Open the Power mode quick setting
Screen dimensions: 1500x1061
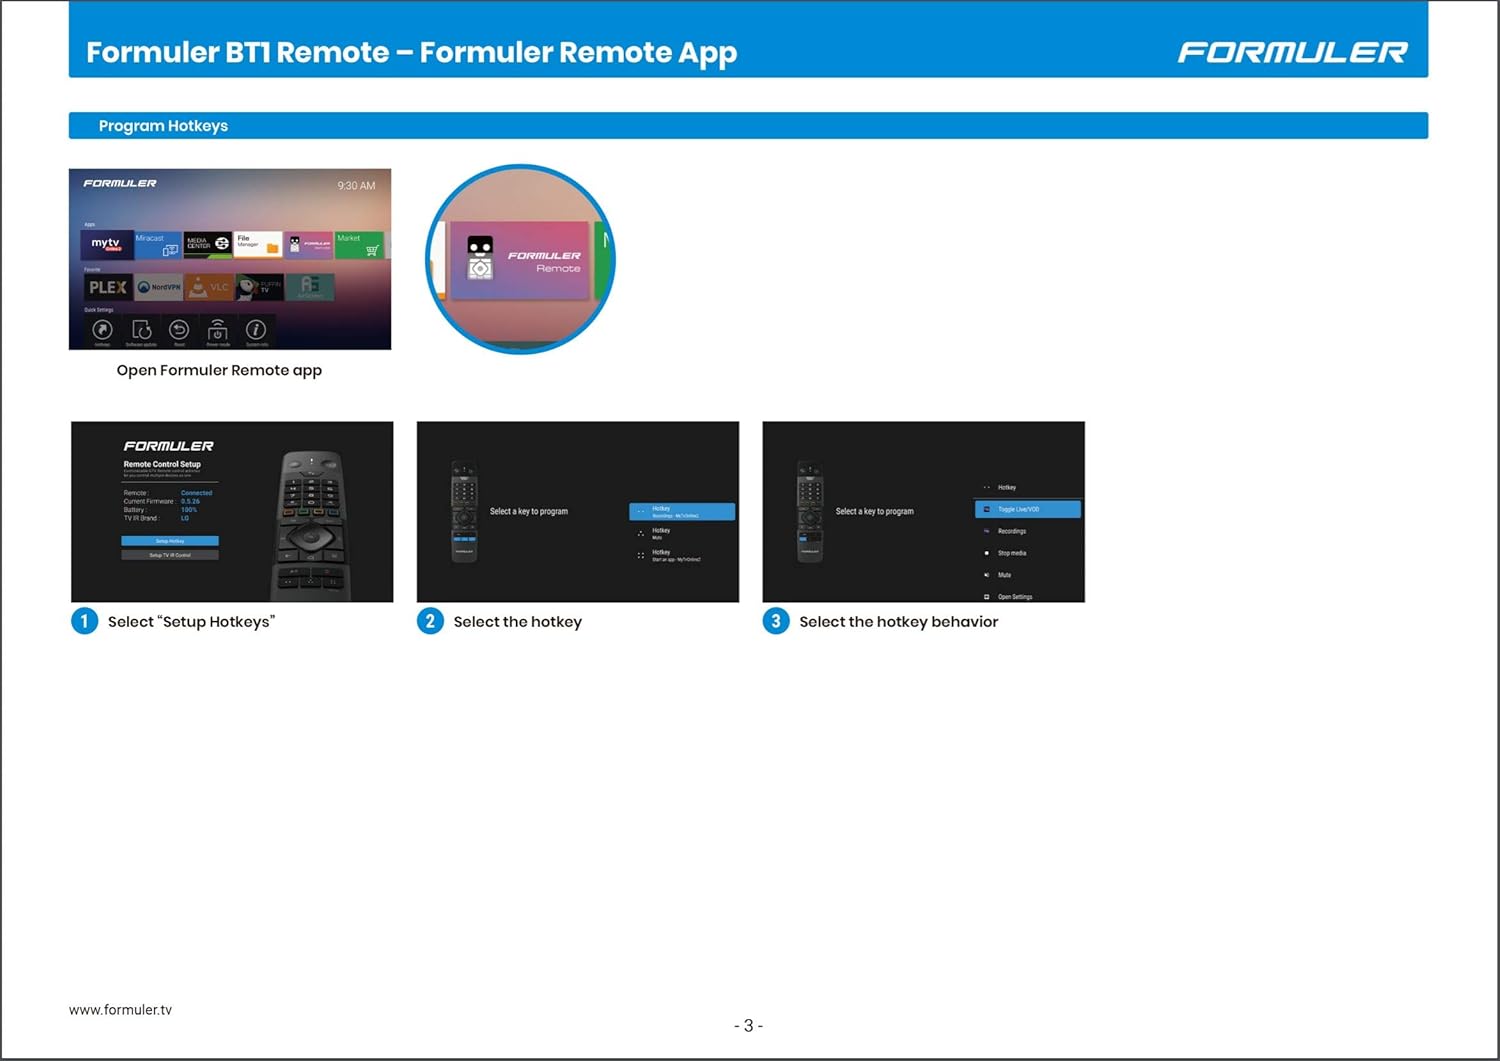pyautogui.click(x=217, y=331)
